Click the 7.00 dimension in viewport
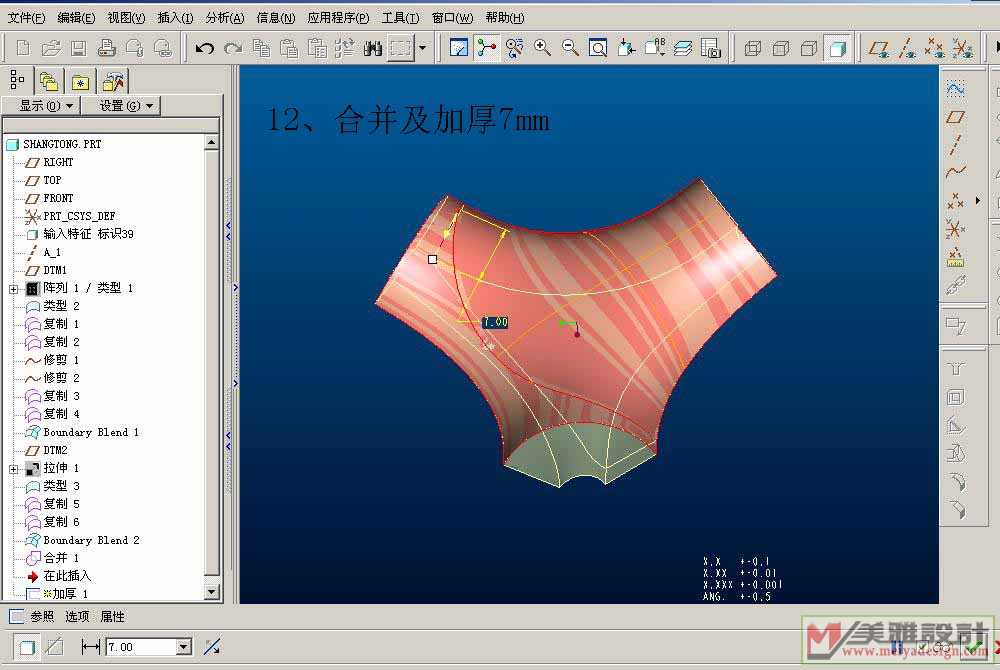This screenshot has width=1000, height=670. pos(496,323)
